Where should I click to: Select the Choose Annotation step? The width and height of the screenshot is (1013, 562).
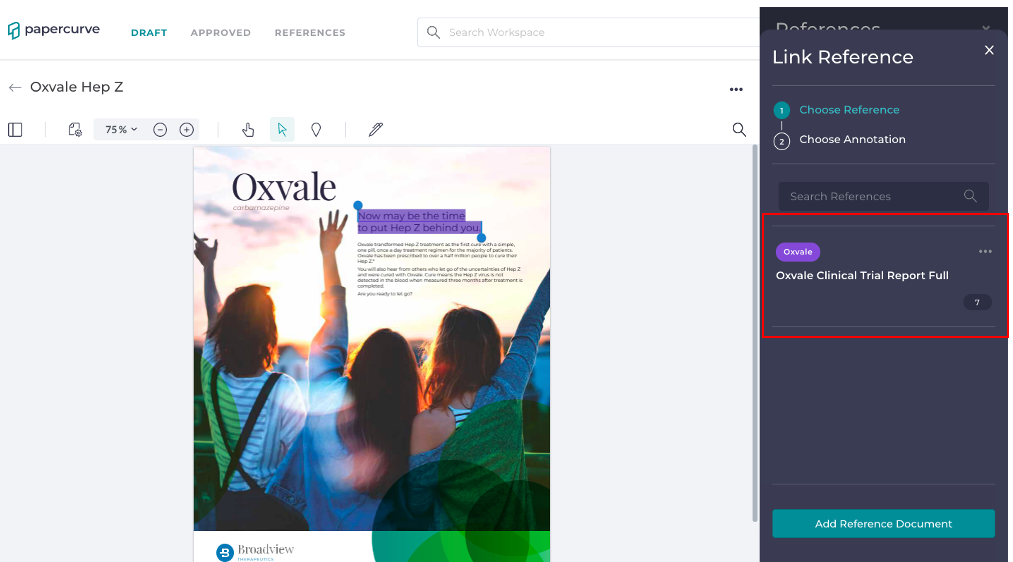[x=852, y=140]
